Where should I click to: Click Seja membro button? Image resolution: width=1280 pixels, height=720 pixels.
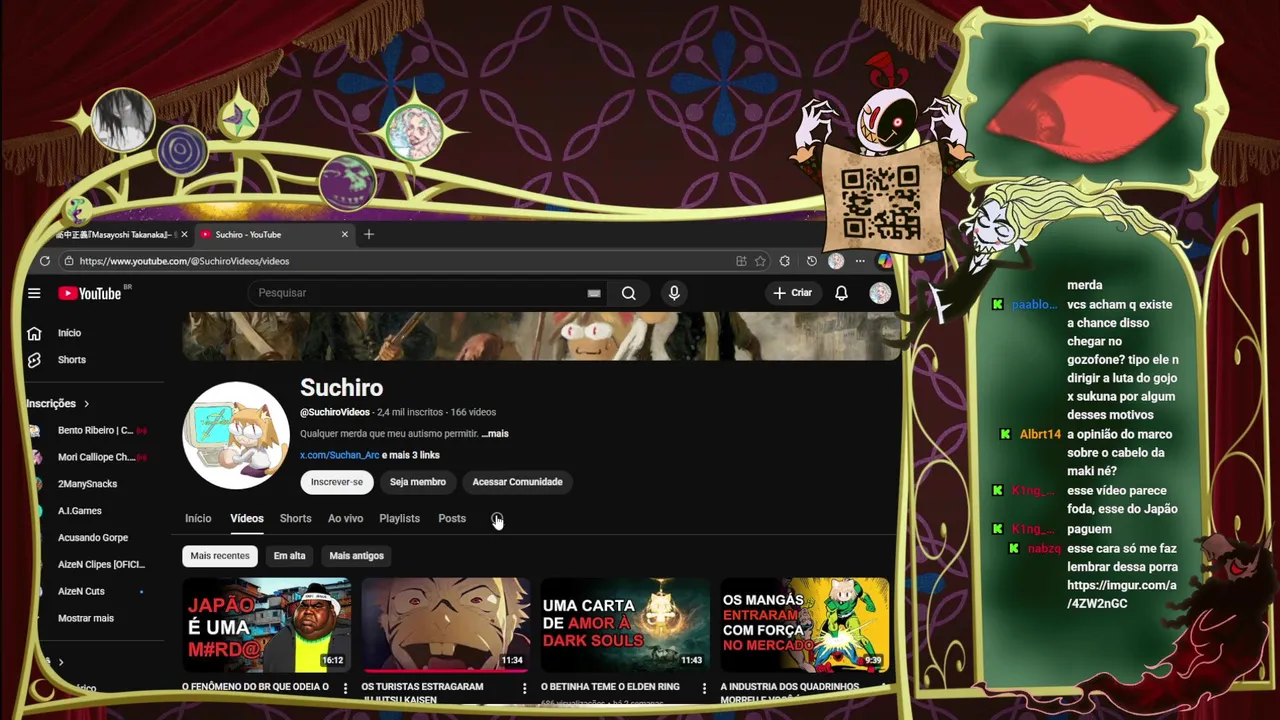click(x=418, y=482)
